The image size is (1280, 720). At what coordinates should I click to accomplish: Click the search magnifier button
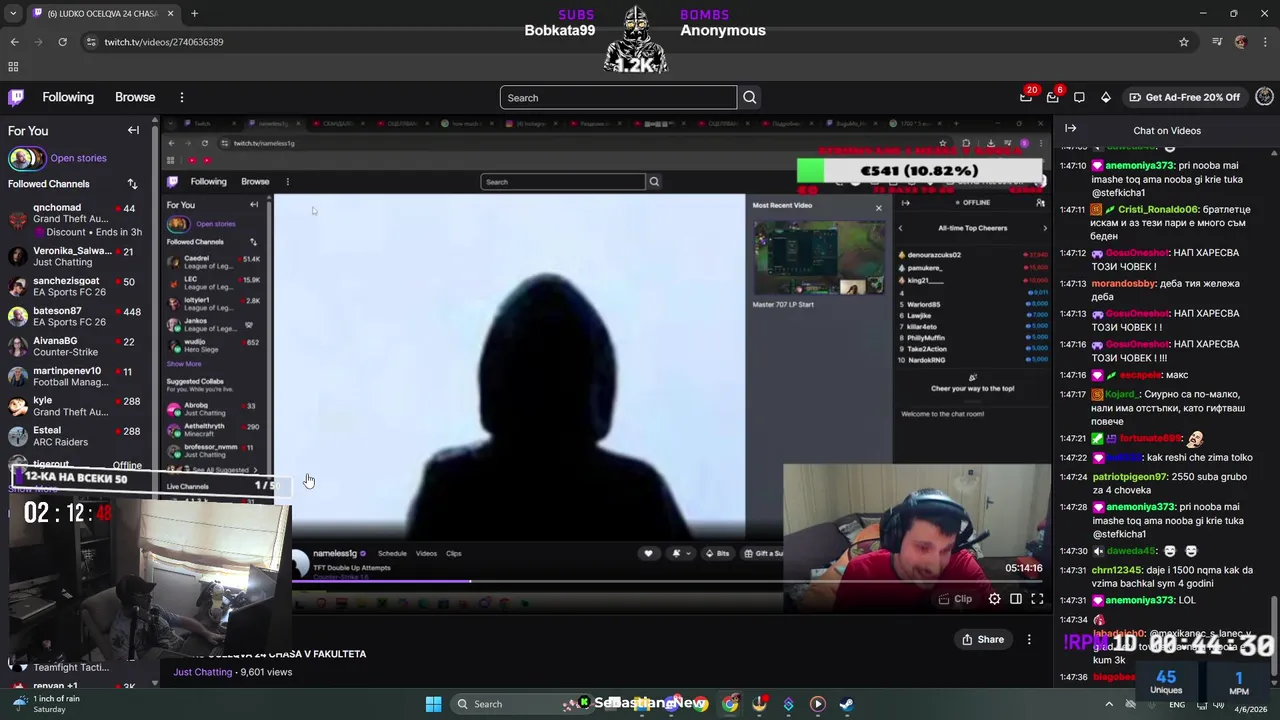click(x=750, y=98)
